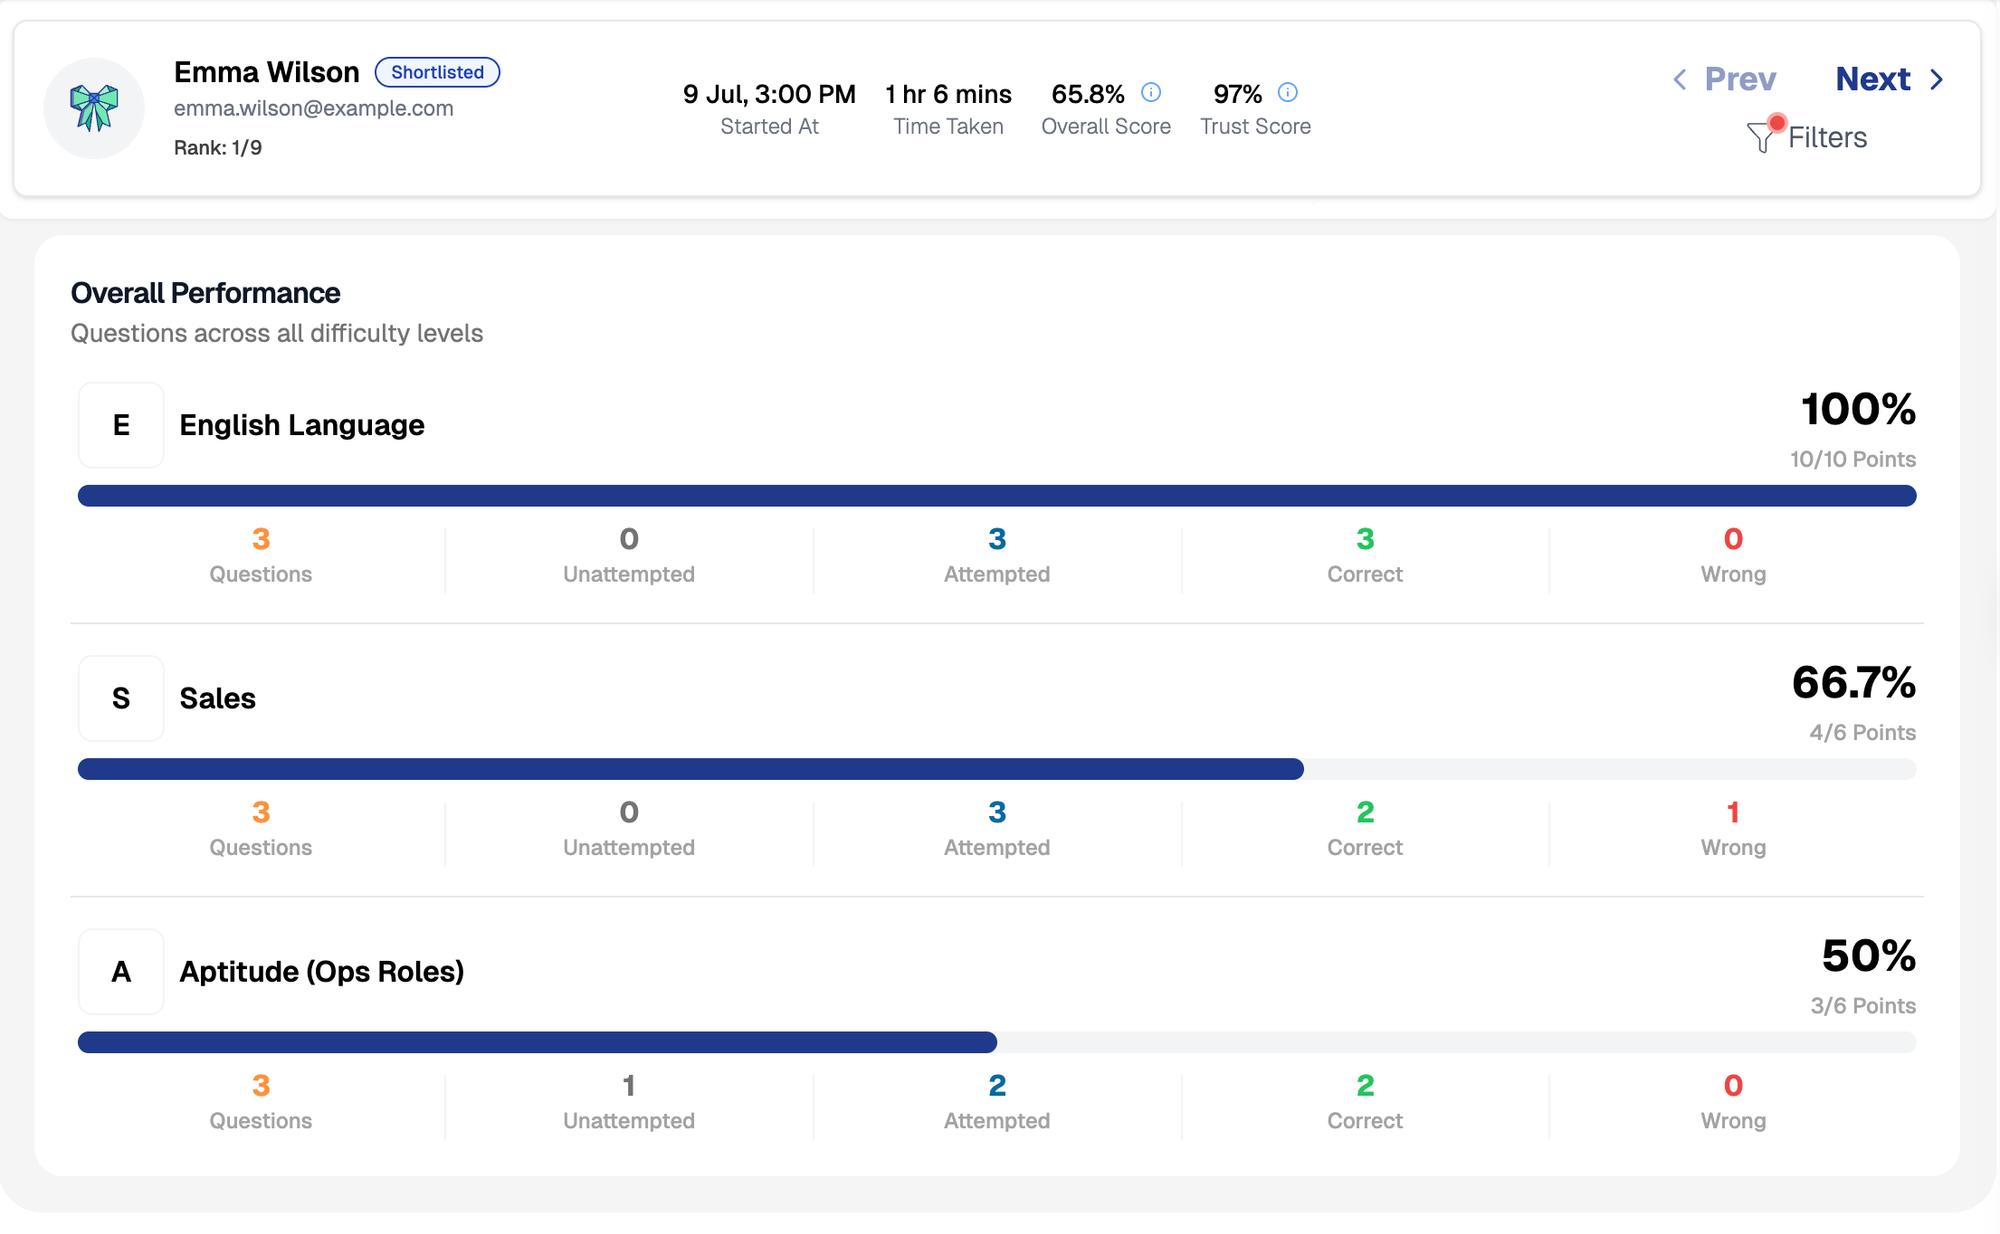Click Sales Wrong count of 1

[1732, 812]
